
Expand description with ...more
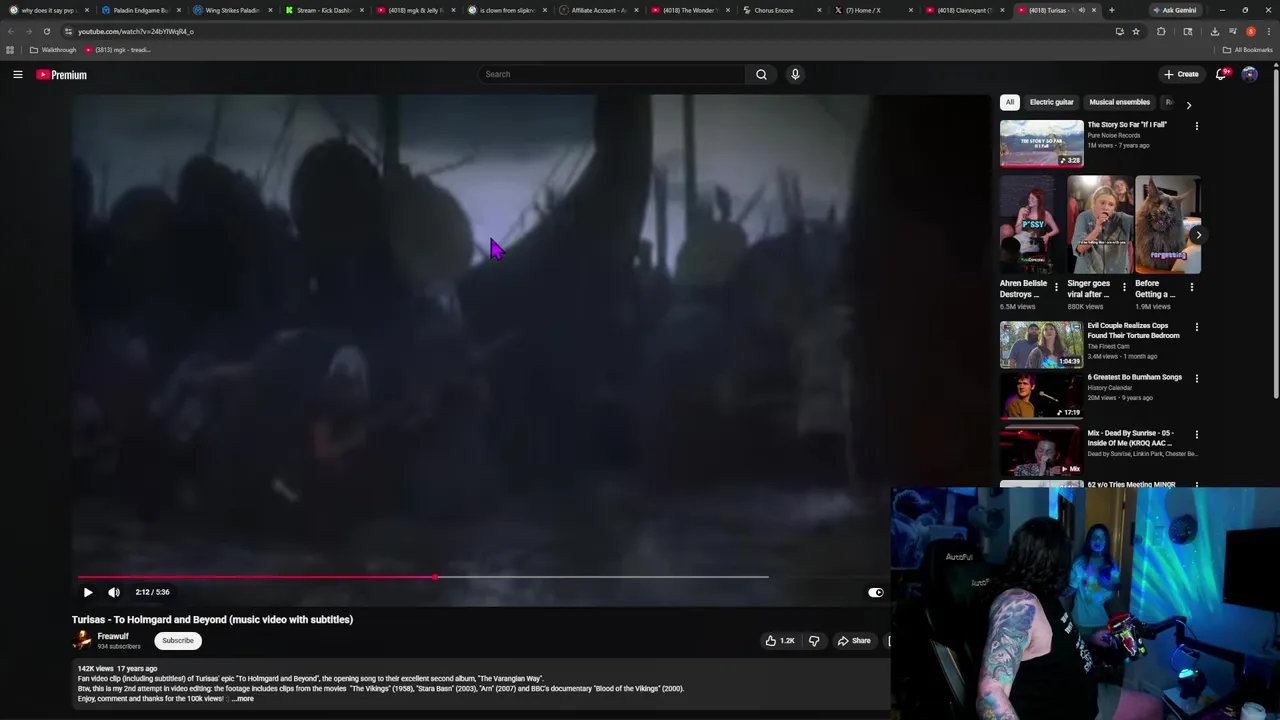(243, 699)
